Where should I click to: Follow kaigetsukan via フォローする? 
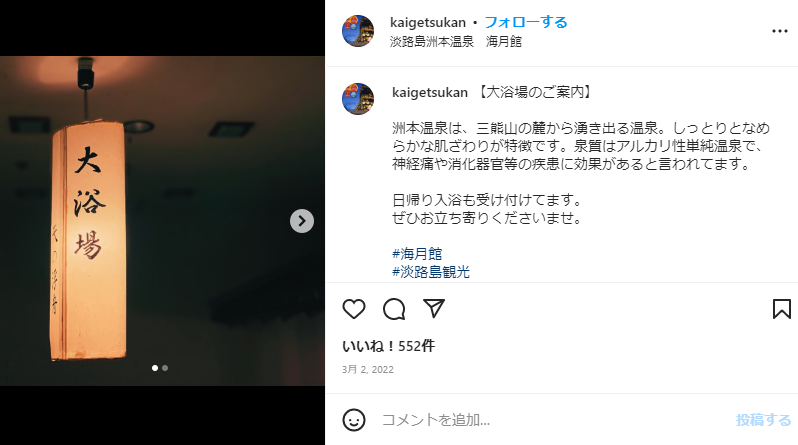pos(526,22)
